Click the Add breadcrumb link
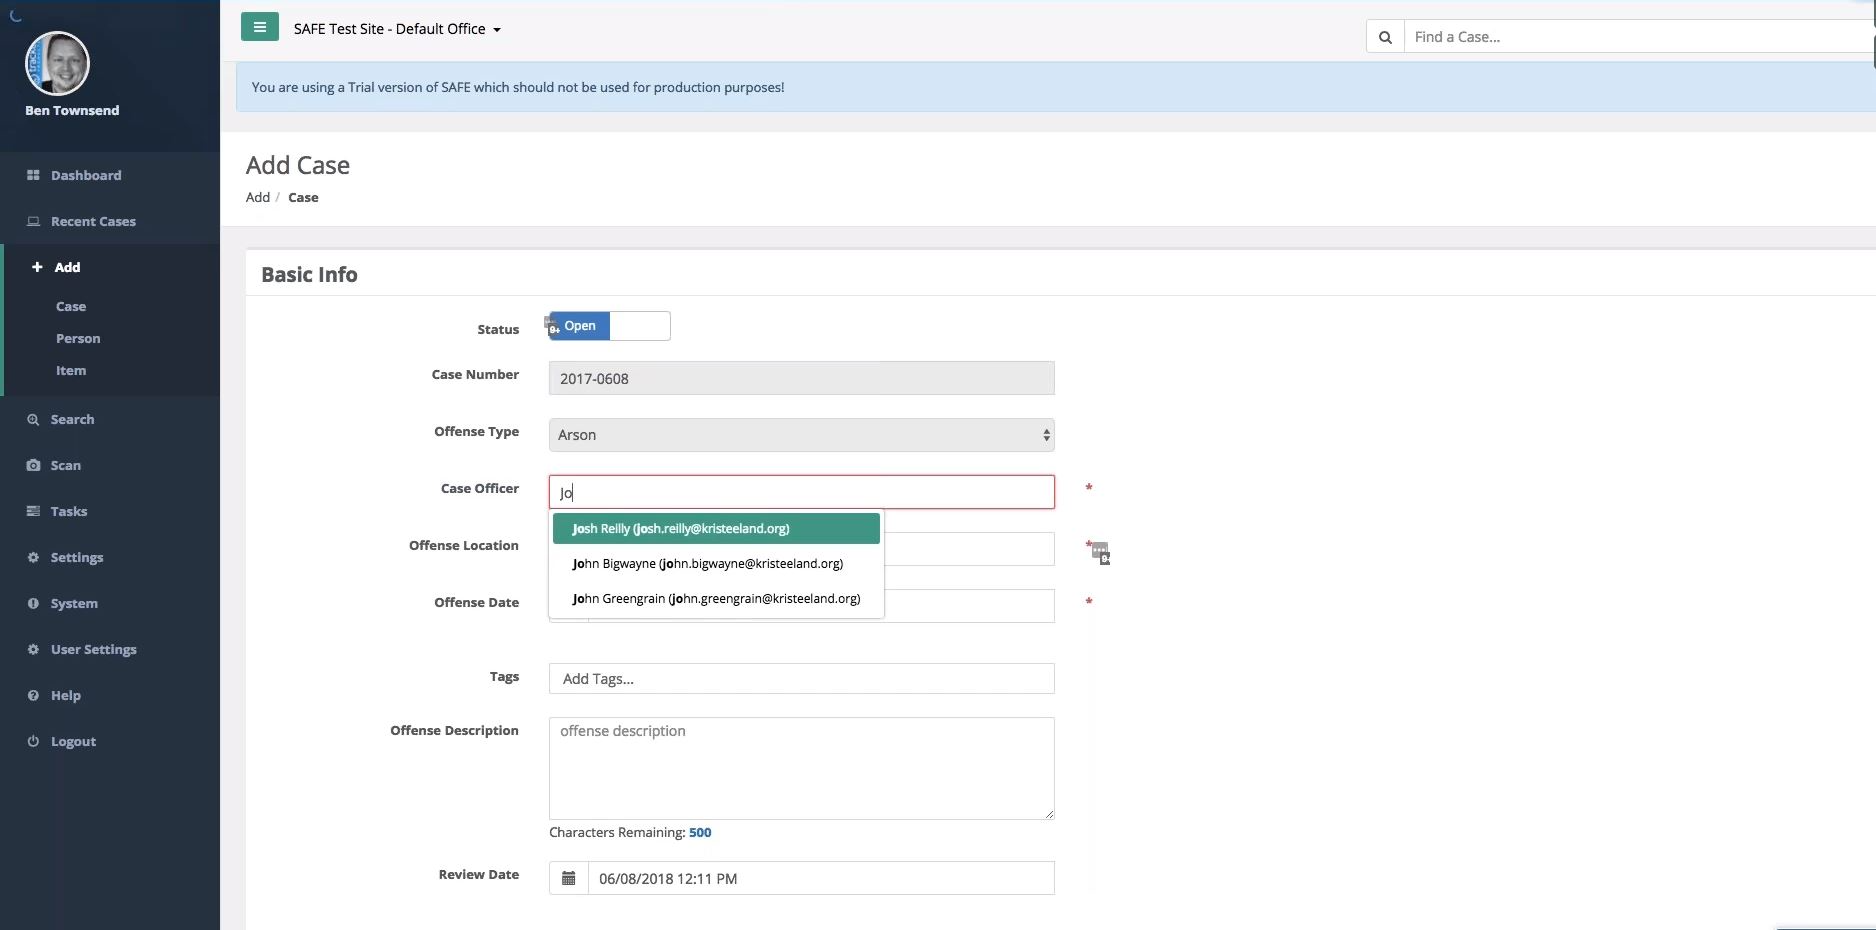The width and height of the screenshot is (1876, 930). tap(258, 197)
